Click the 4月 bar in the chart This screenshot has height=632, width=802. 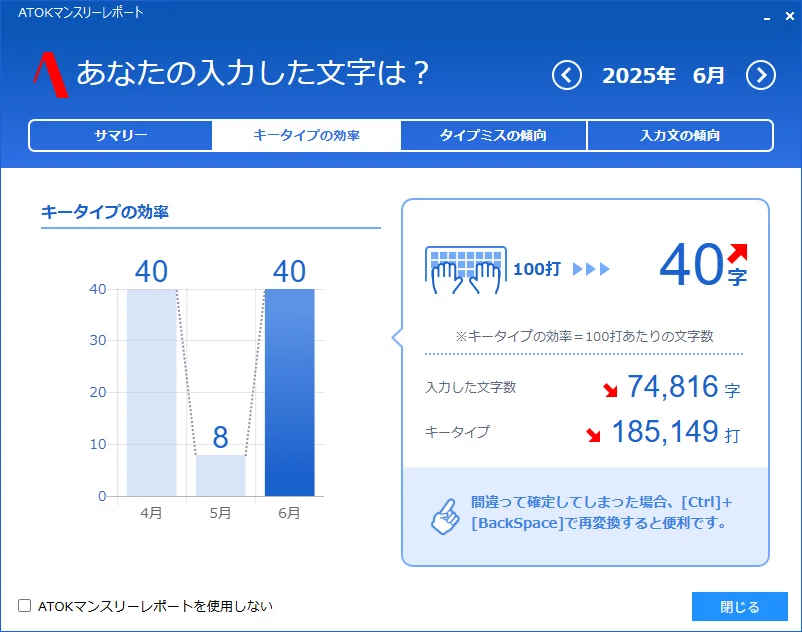pos(151,393)
